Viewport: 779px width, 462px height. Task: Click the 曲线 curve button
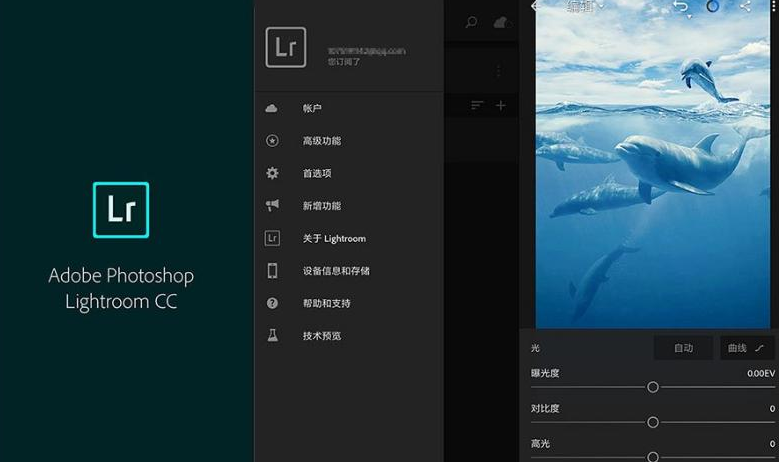tap(747, 348)
